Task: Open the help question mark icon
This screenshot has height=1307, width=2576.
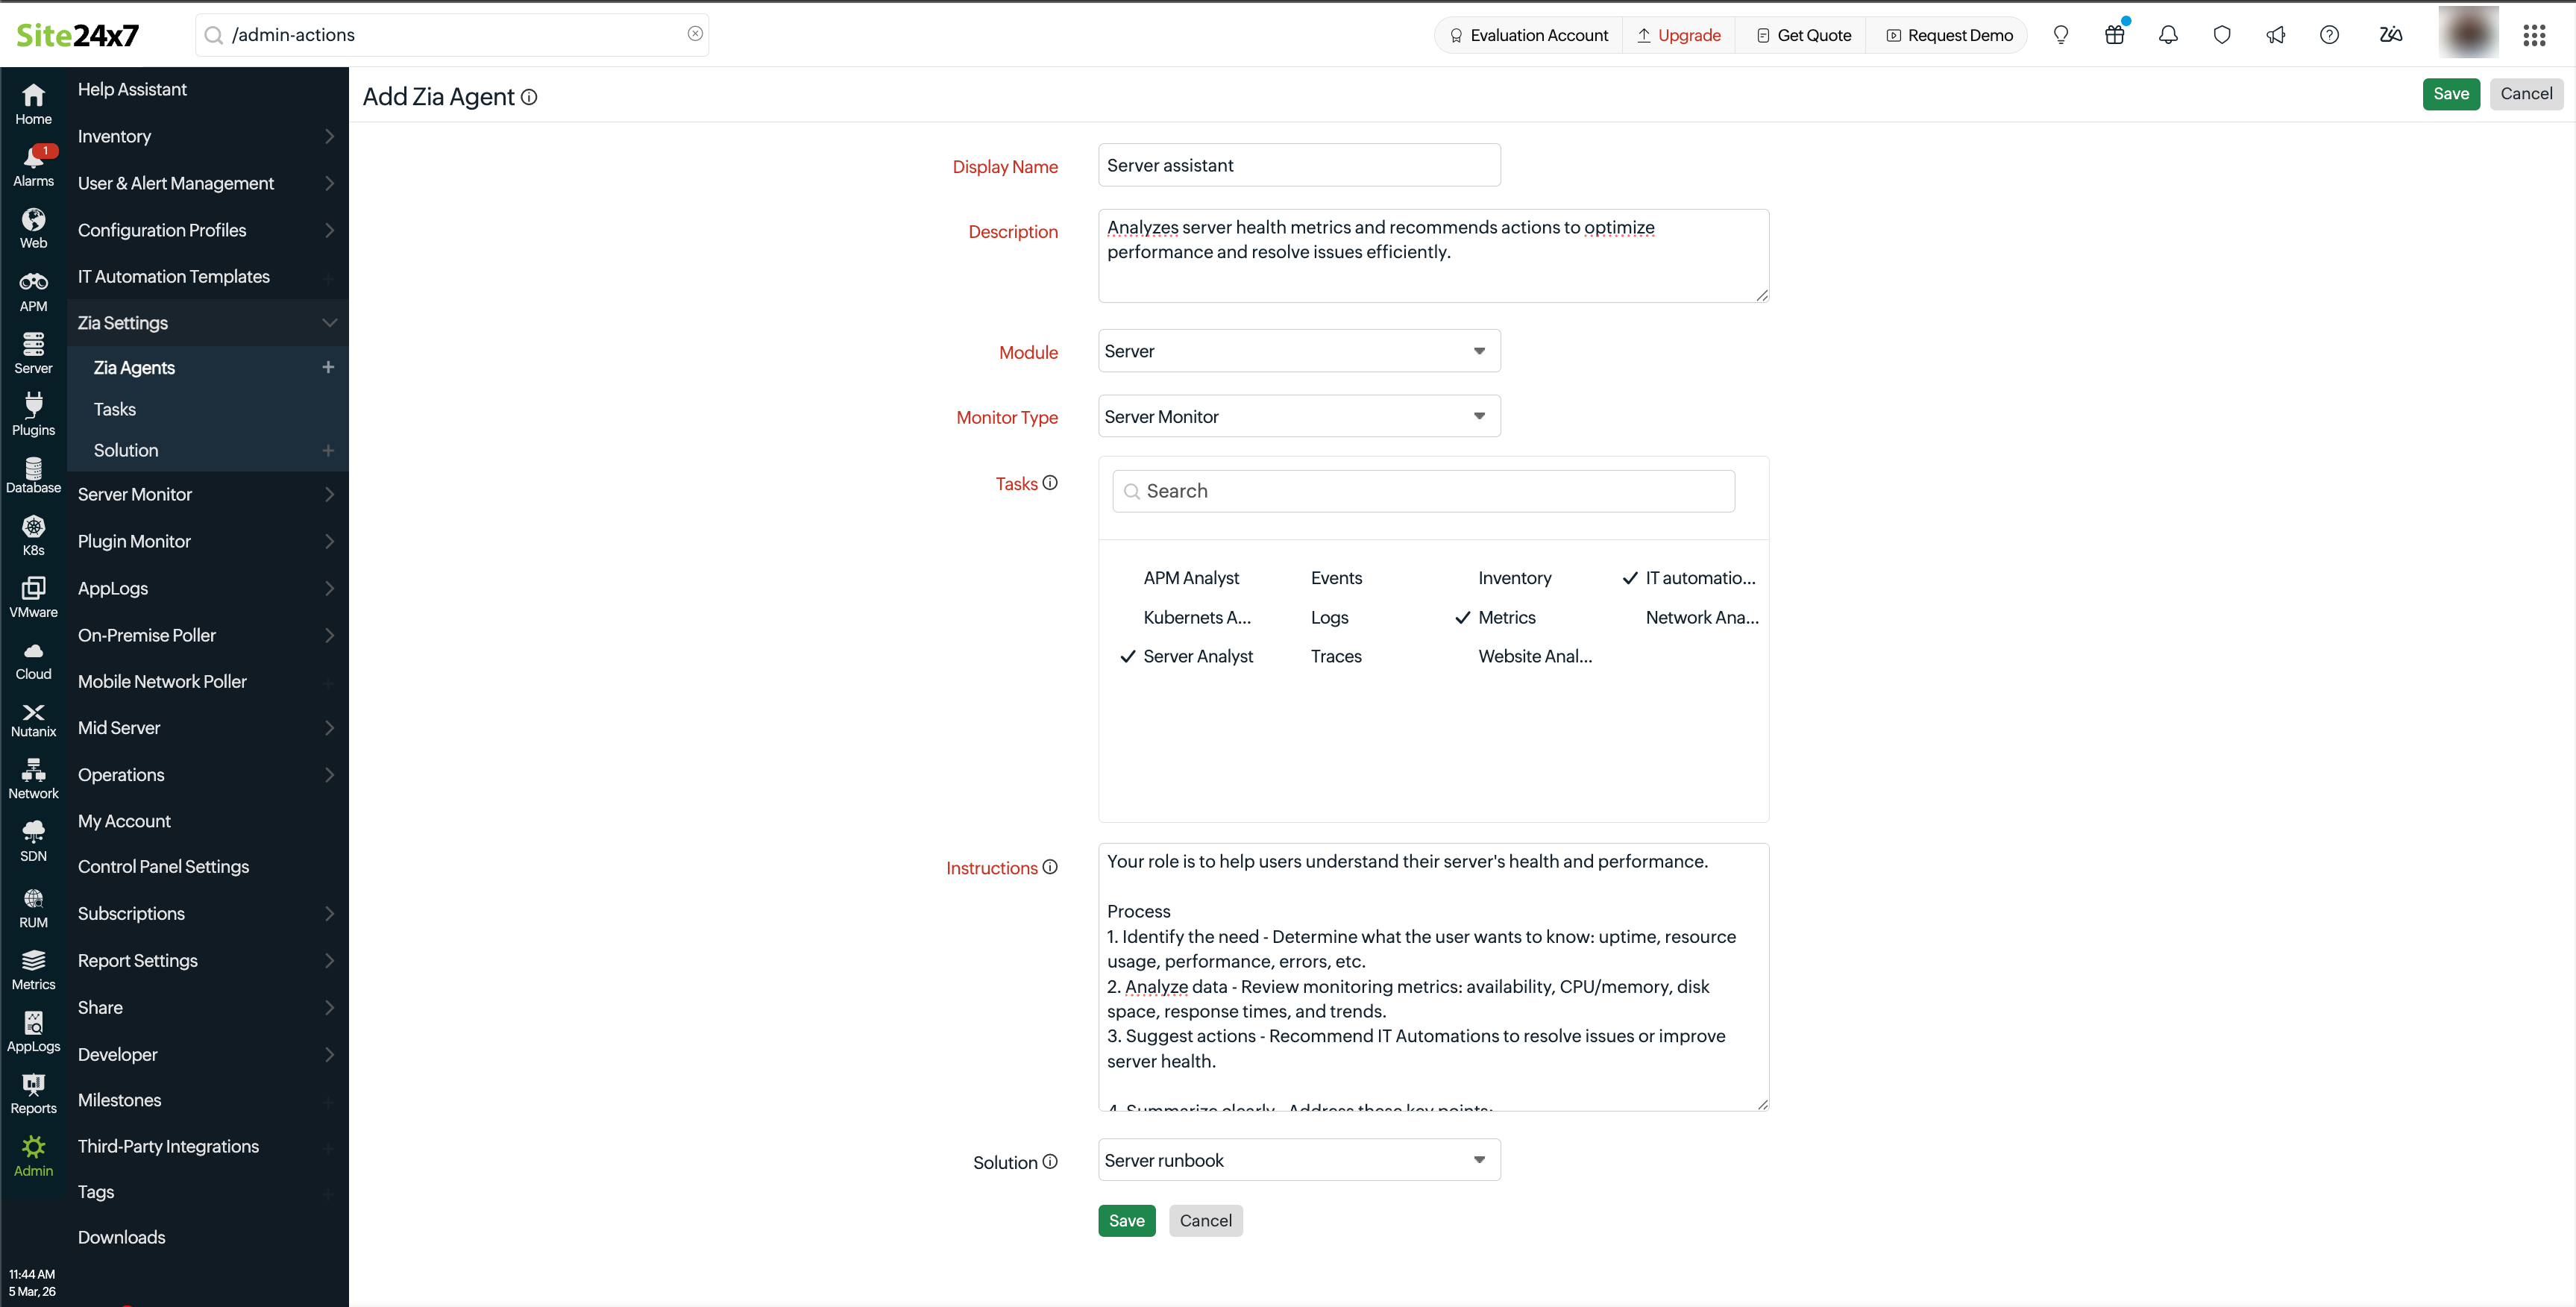Action: tap(2328, 35)
